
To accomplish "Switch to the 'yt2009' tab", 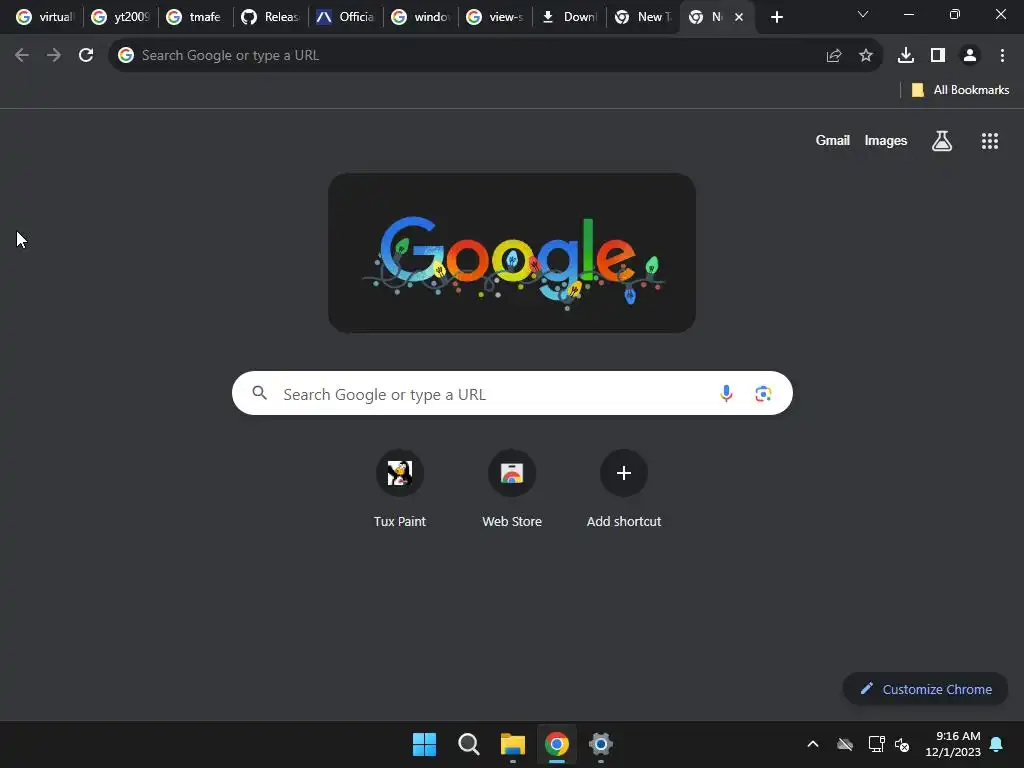I will point(121,18).
